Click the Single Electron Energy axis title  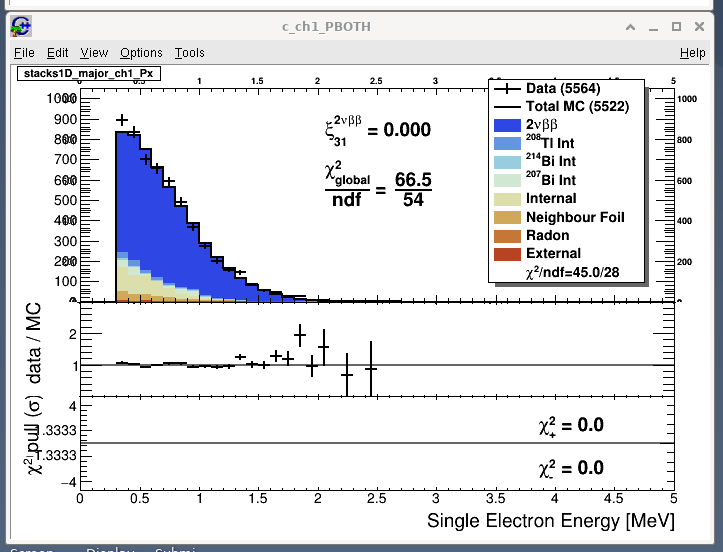550,521
